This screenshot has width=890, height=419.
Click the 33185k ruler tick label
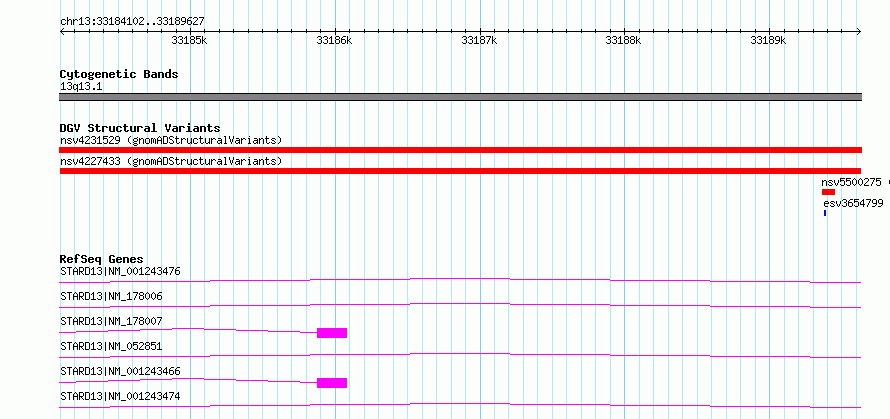coord(189,40)
